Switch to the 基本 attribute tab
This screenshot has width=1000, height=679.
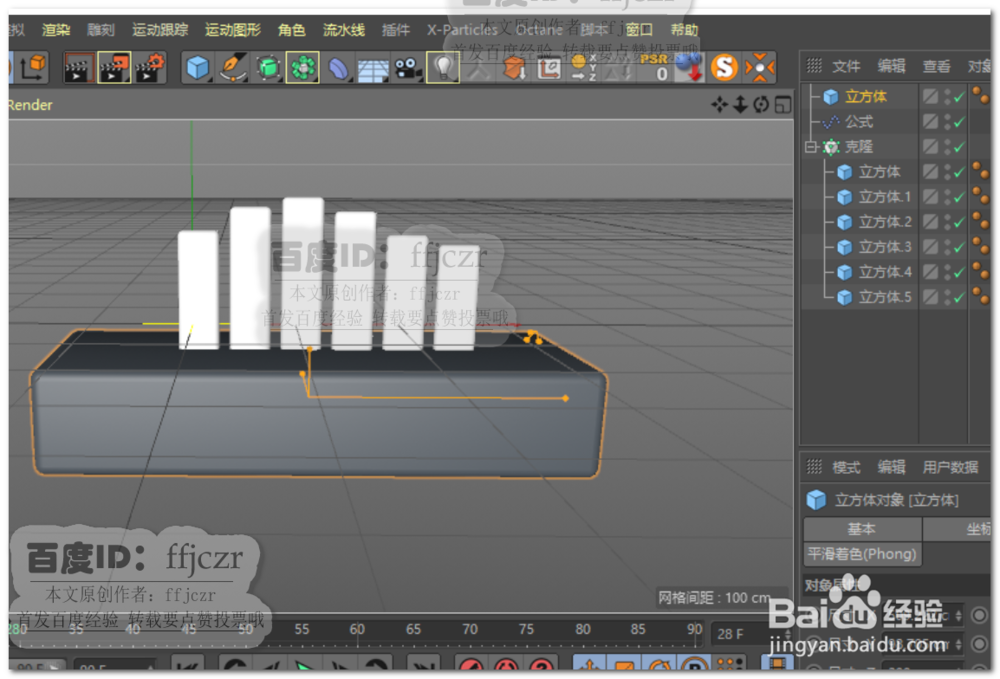(862, 529)
